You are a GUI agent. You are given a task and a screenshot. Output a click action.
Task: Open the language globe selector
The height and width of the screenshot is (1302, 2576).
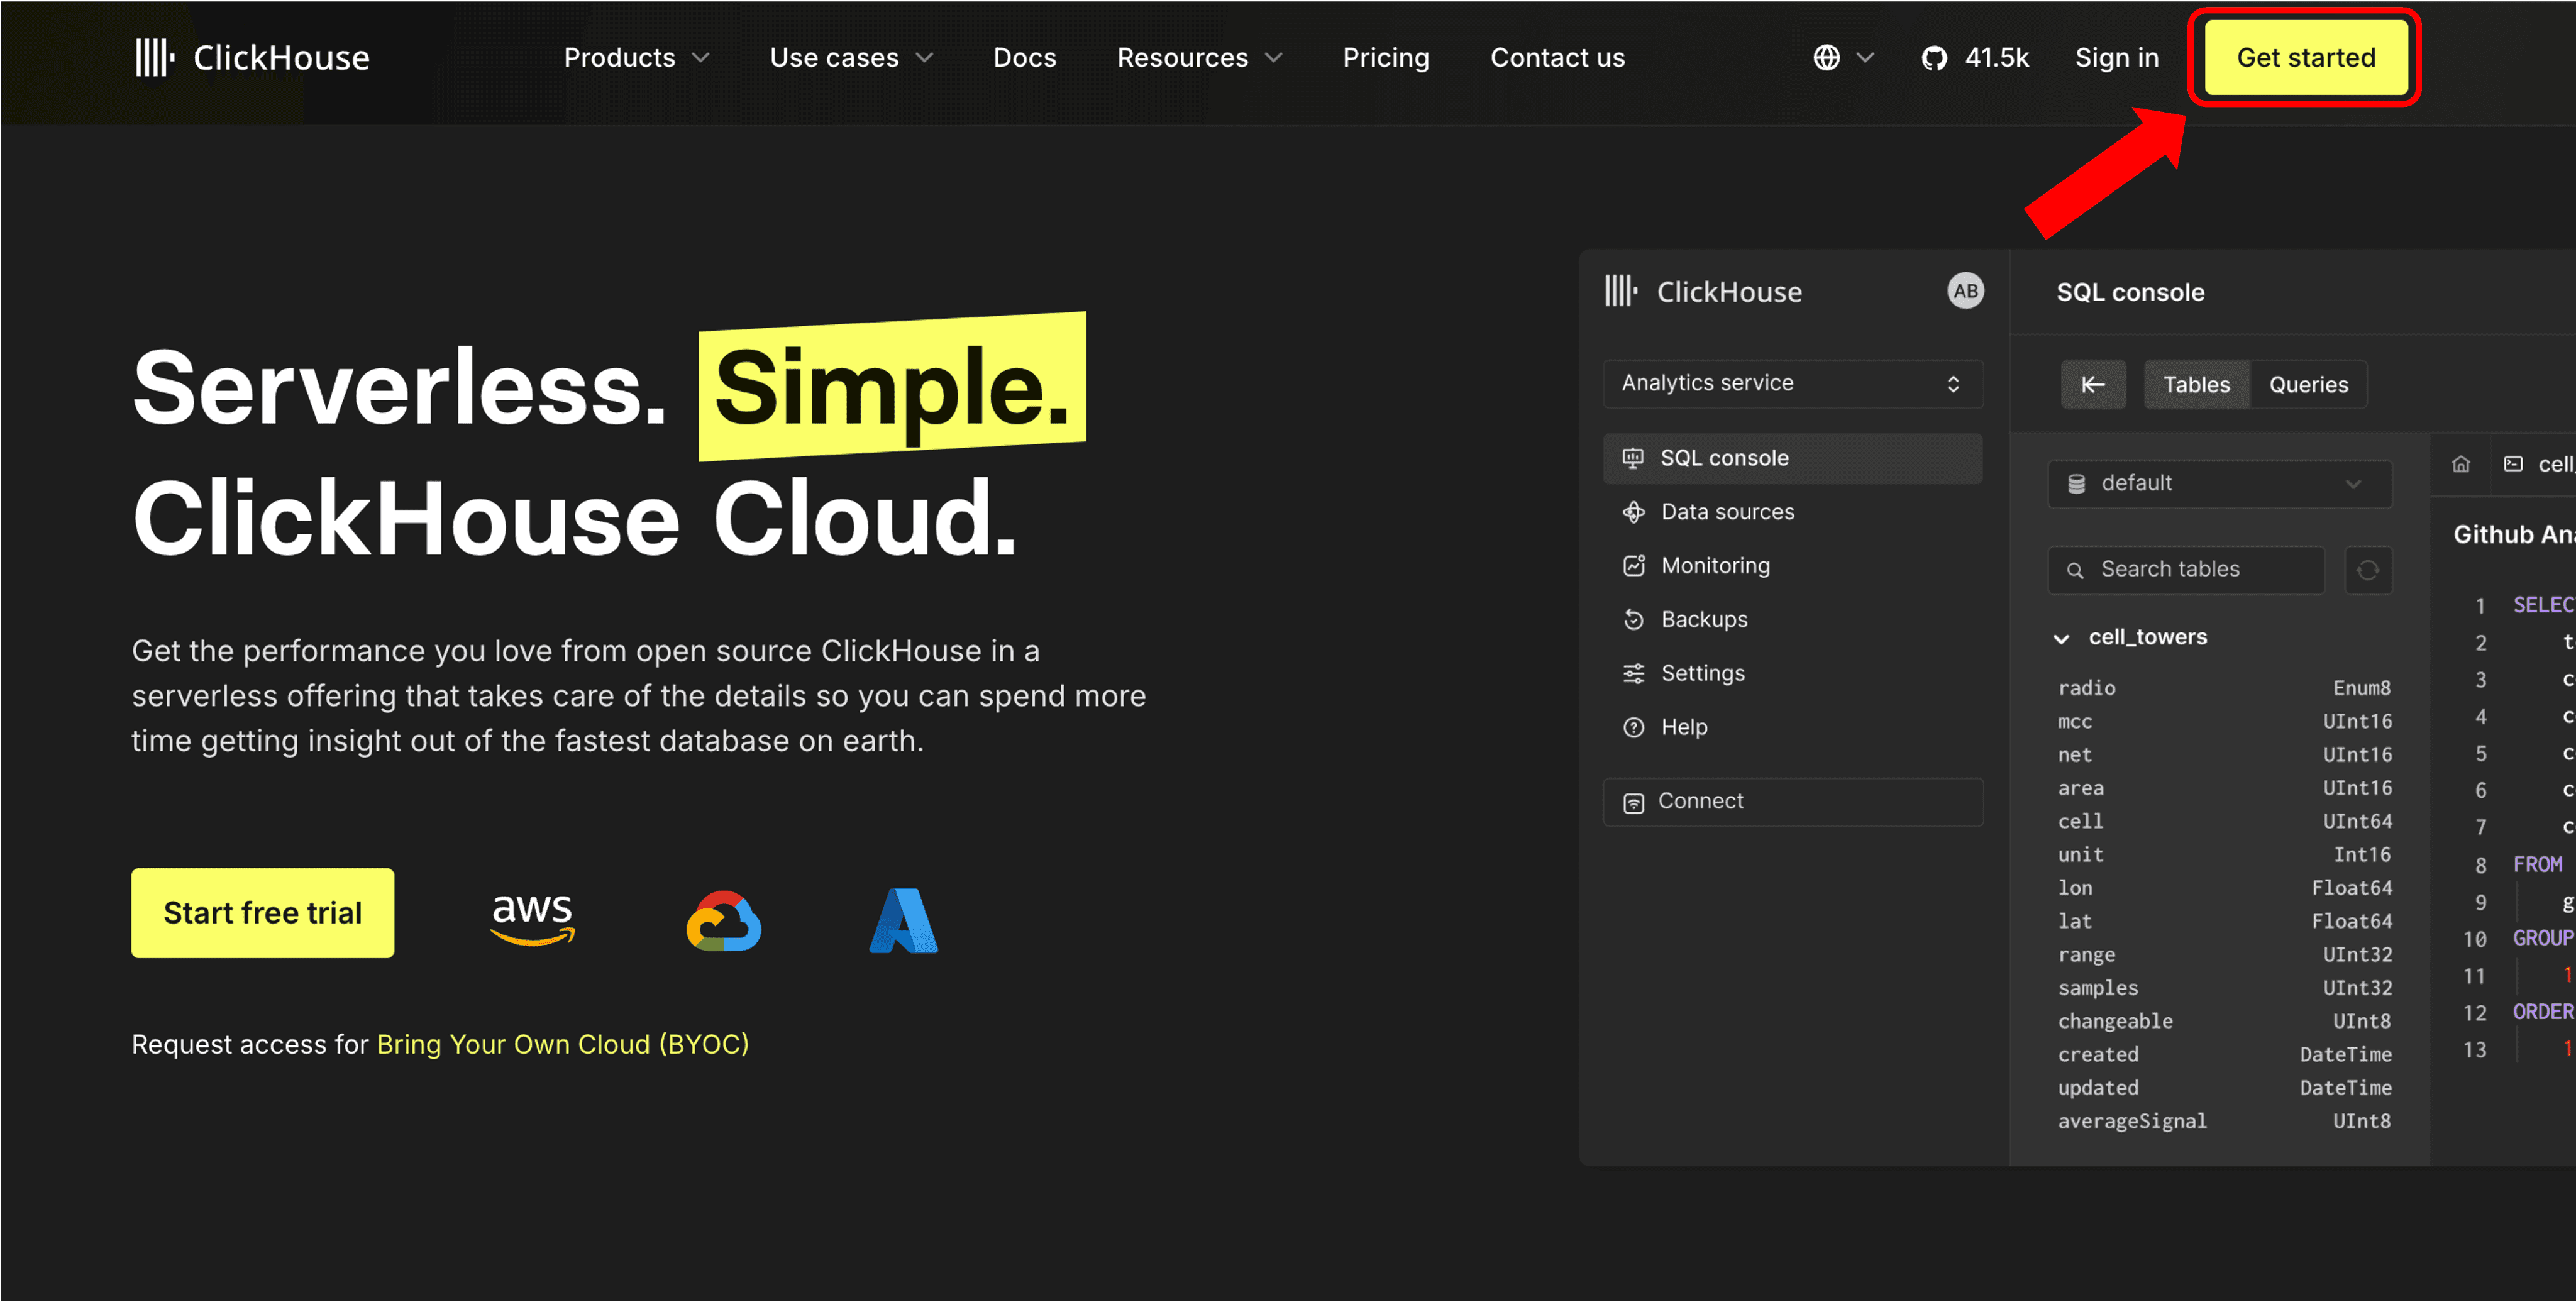click(x=1826, y=58)
